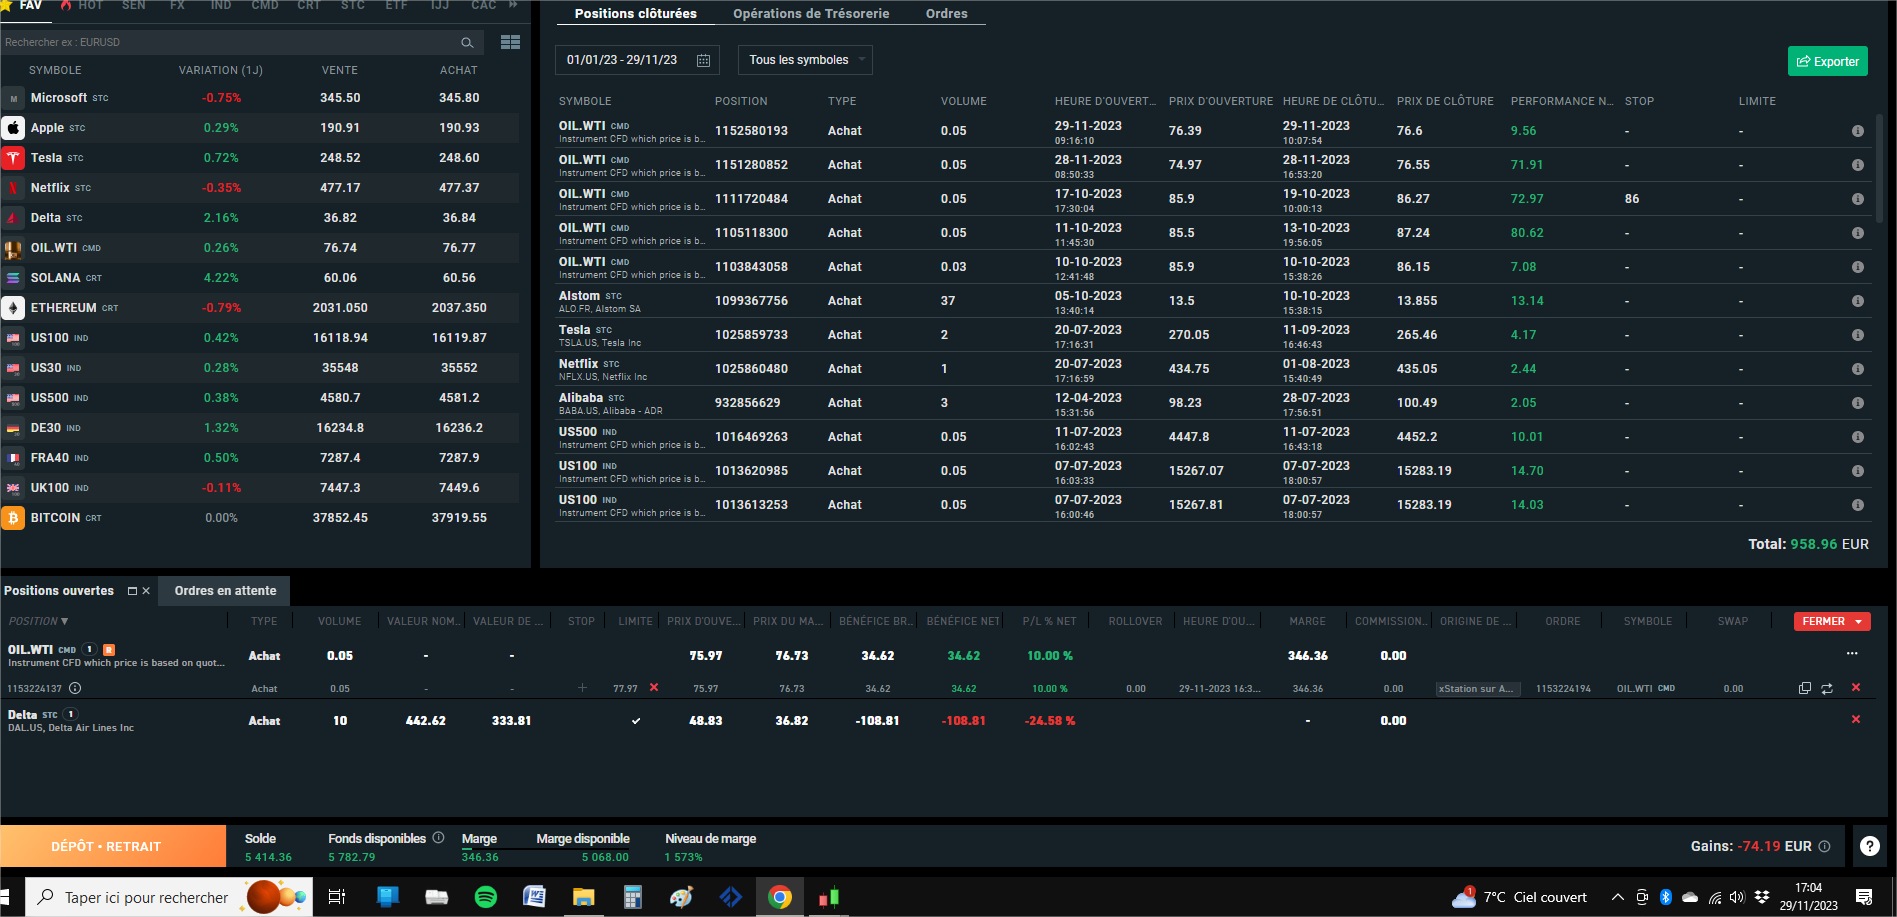
Task: Show info for Alibaba position 932856629
Action: (x=1857, y=403)
